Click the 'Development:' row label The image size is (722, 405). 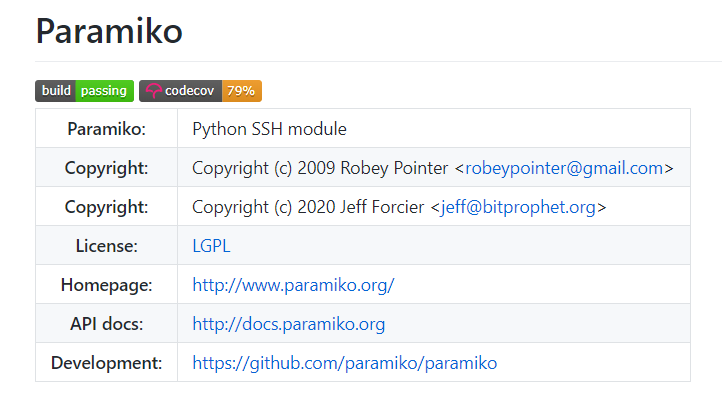coord(106,363)
